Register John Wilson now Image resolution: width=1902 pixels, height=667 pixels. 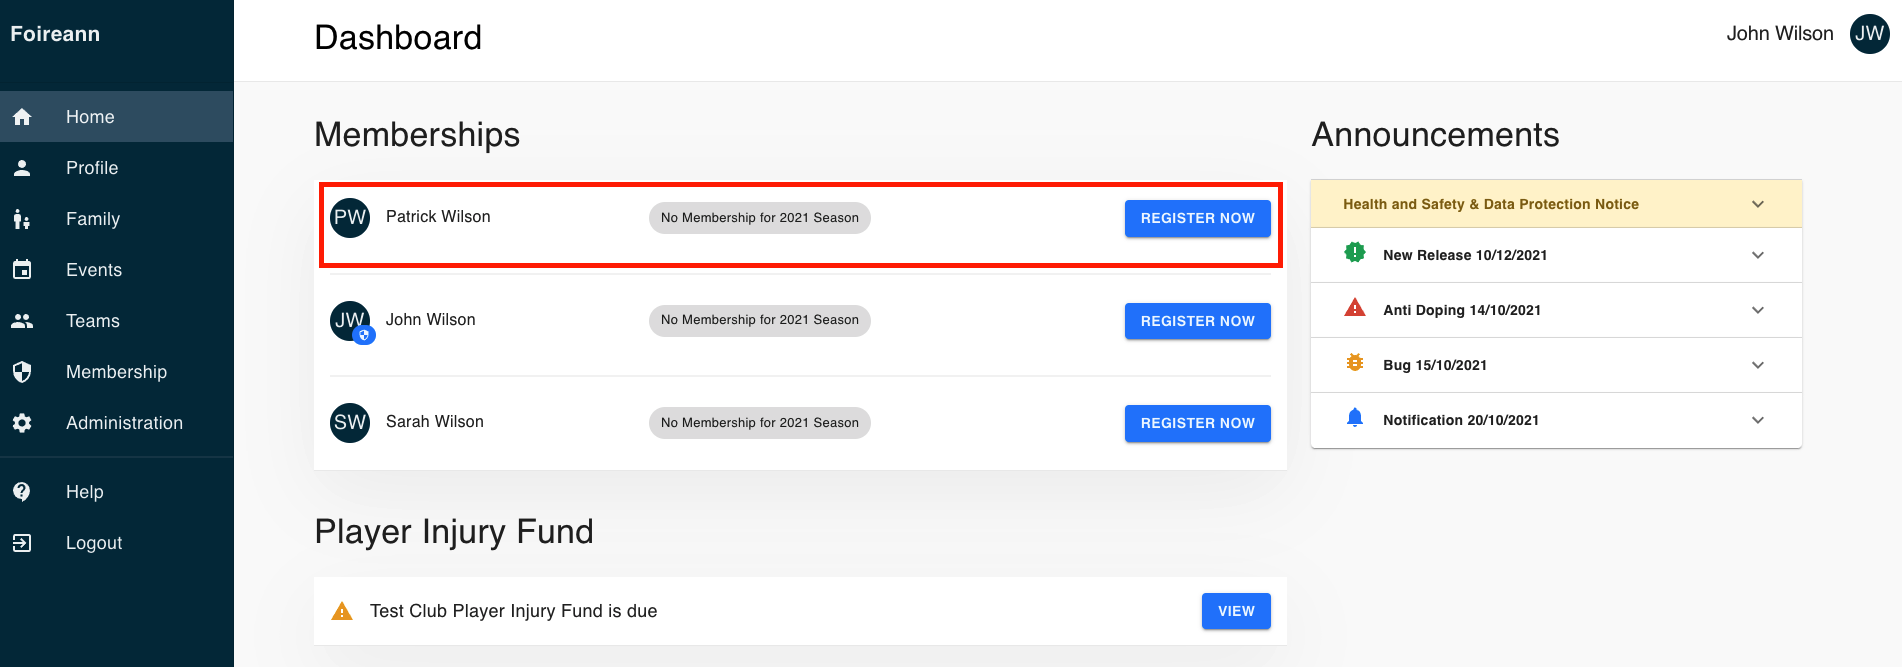[1197, 321]
